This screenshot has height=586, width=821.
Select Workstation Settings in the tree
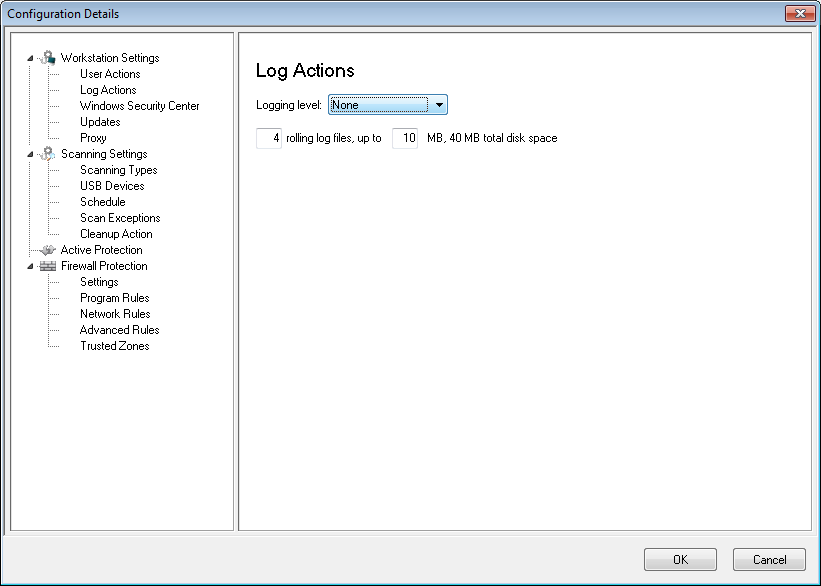(110, 58)
